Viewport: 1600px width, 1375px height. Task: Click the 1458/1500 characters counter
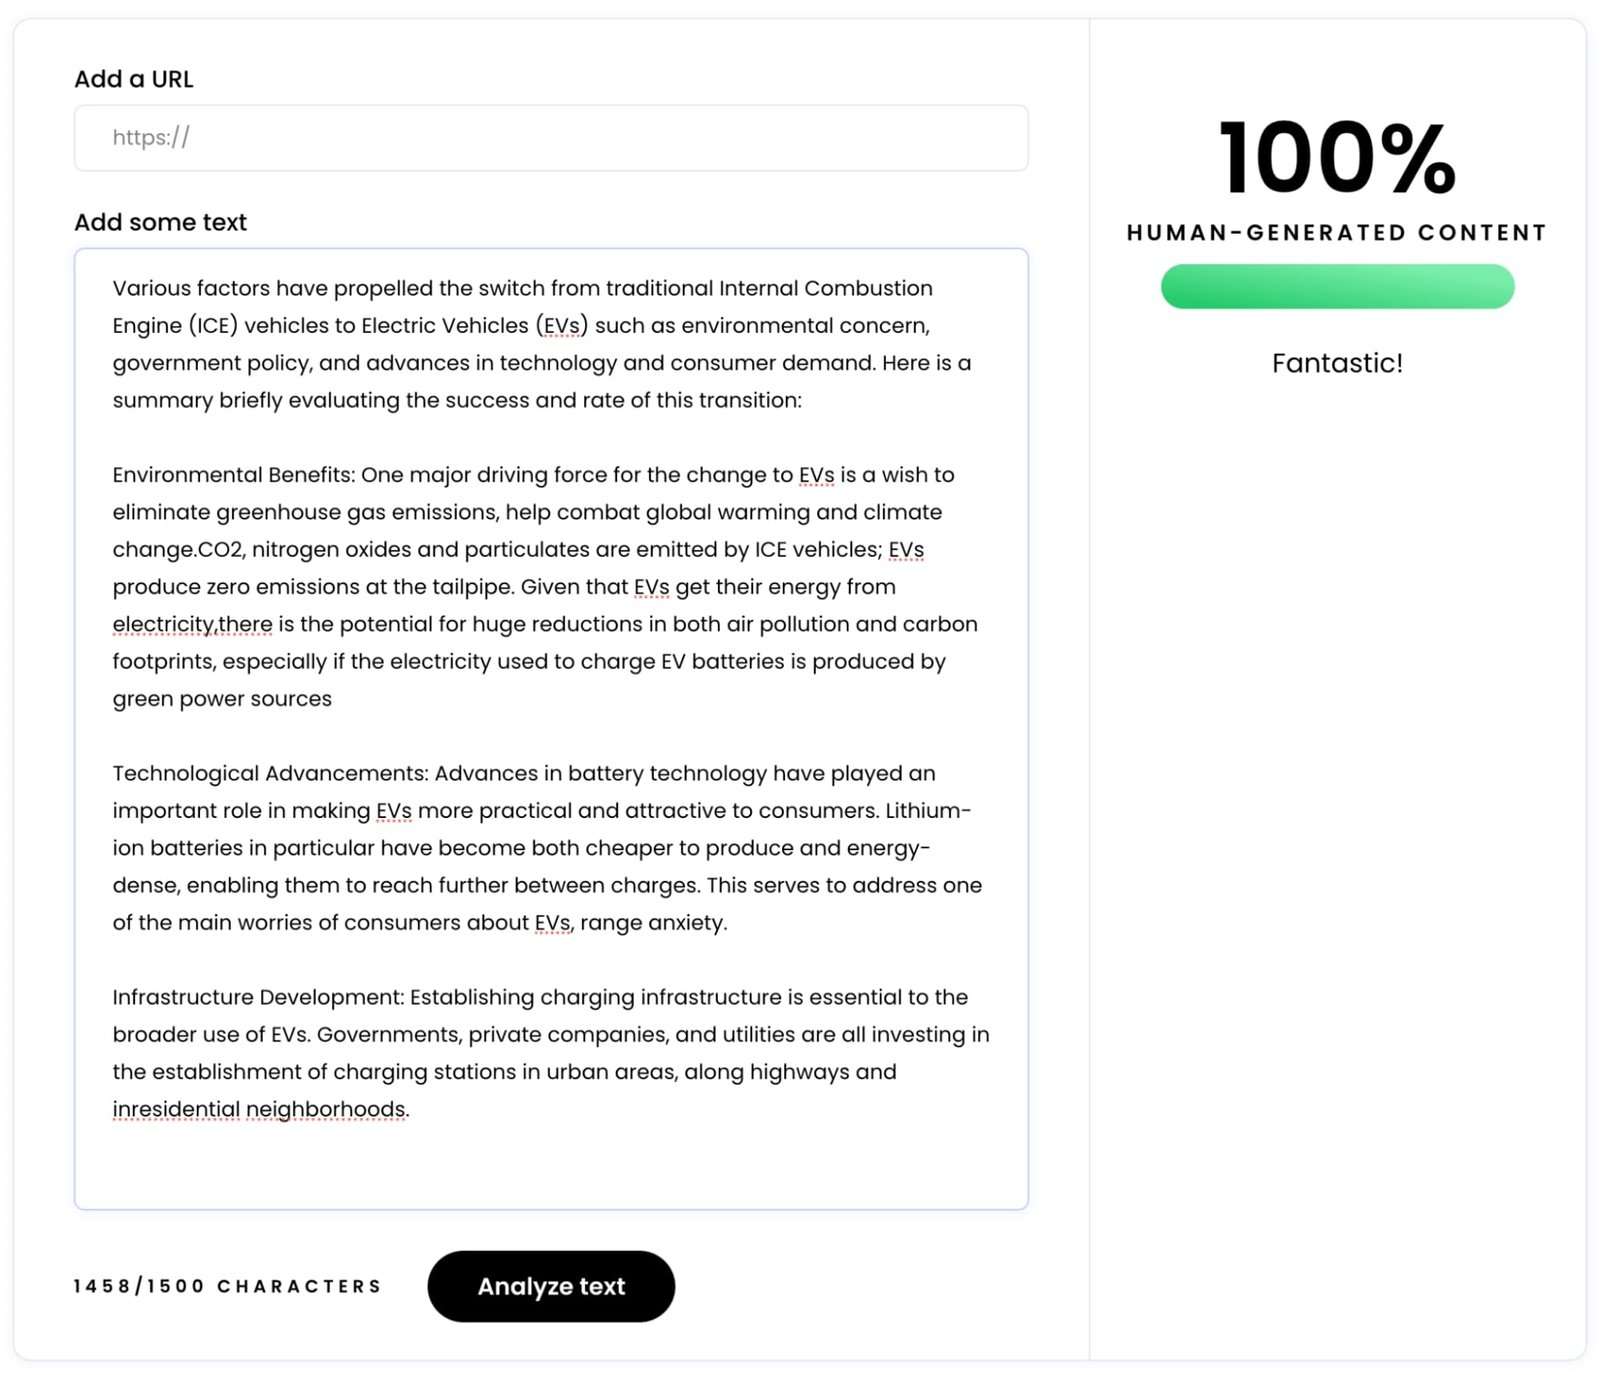[x=227, y=1286]
